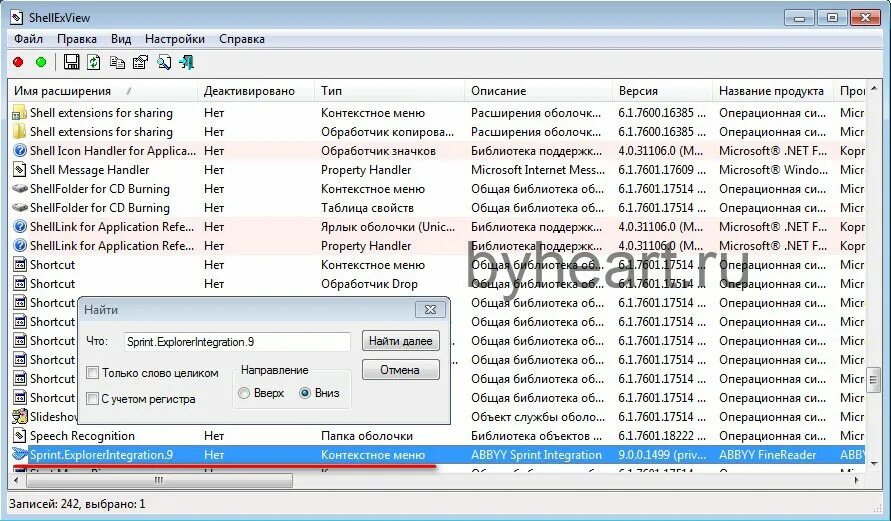Sort by the Описание column header

(x=539, y=91)
